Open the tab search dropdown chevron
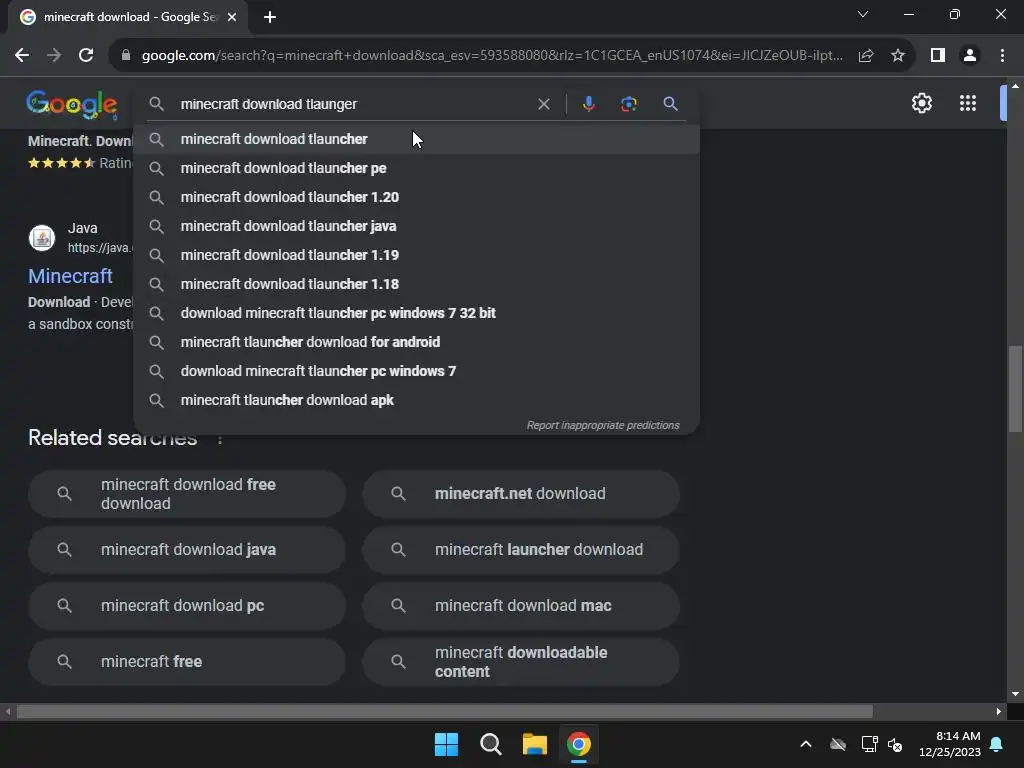 863,14
